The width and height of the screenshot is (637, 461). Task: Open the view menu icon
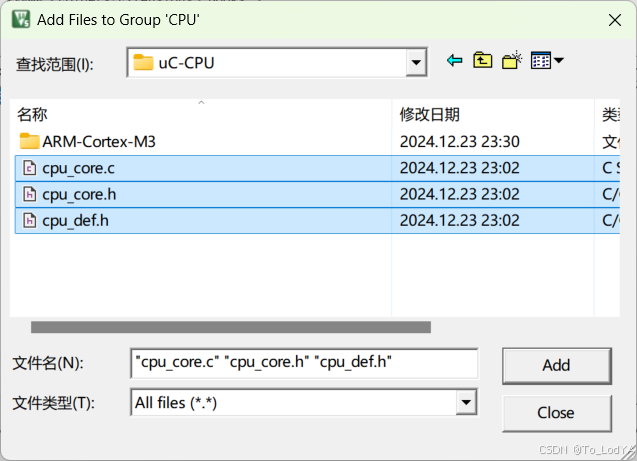point(547,61)
